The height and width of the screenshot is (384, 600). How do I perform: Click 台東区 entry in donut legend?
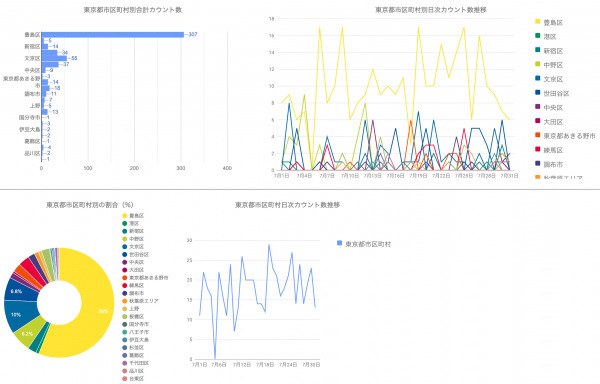click(x=133, y=379)
